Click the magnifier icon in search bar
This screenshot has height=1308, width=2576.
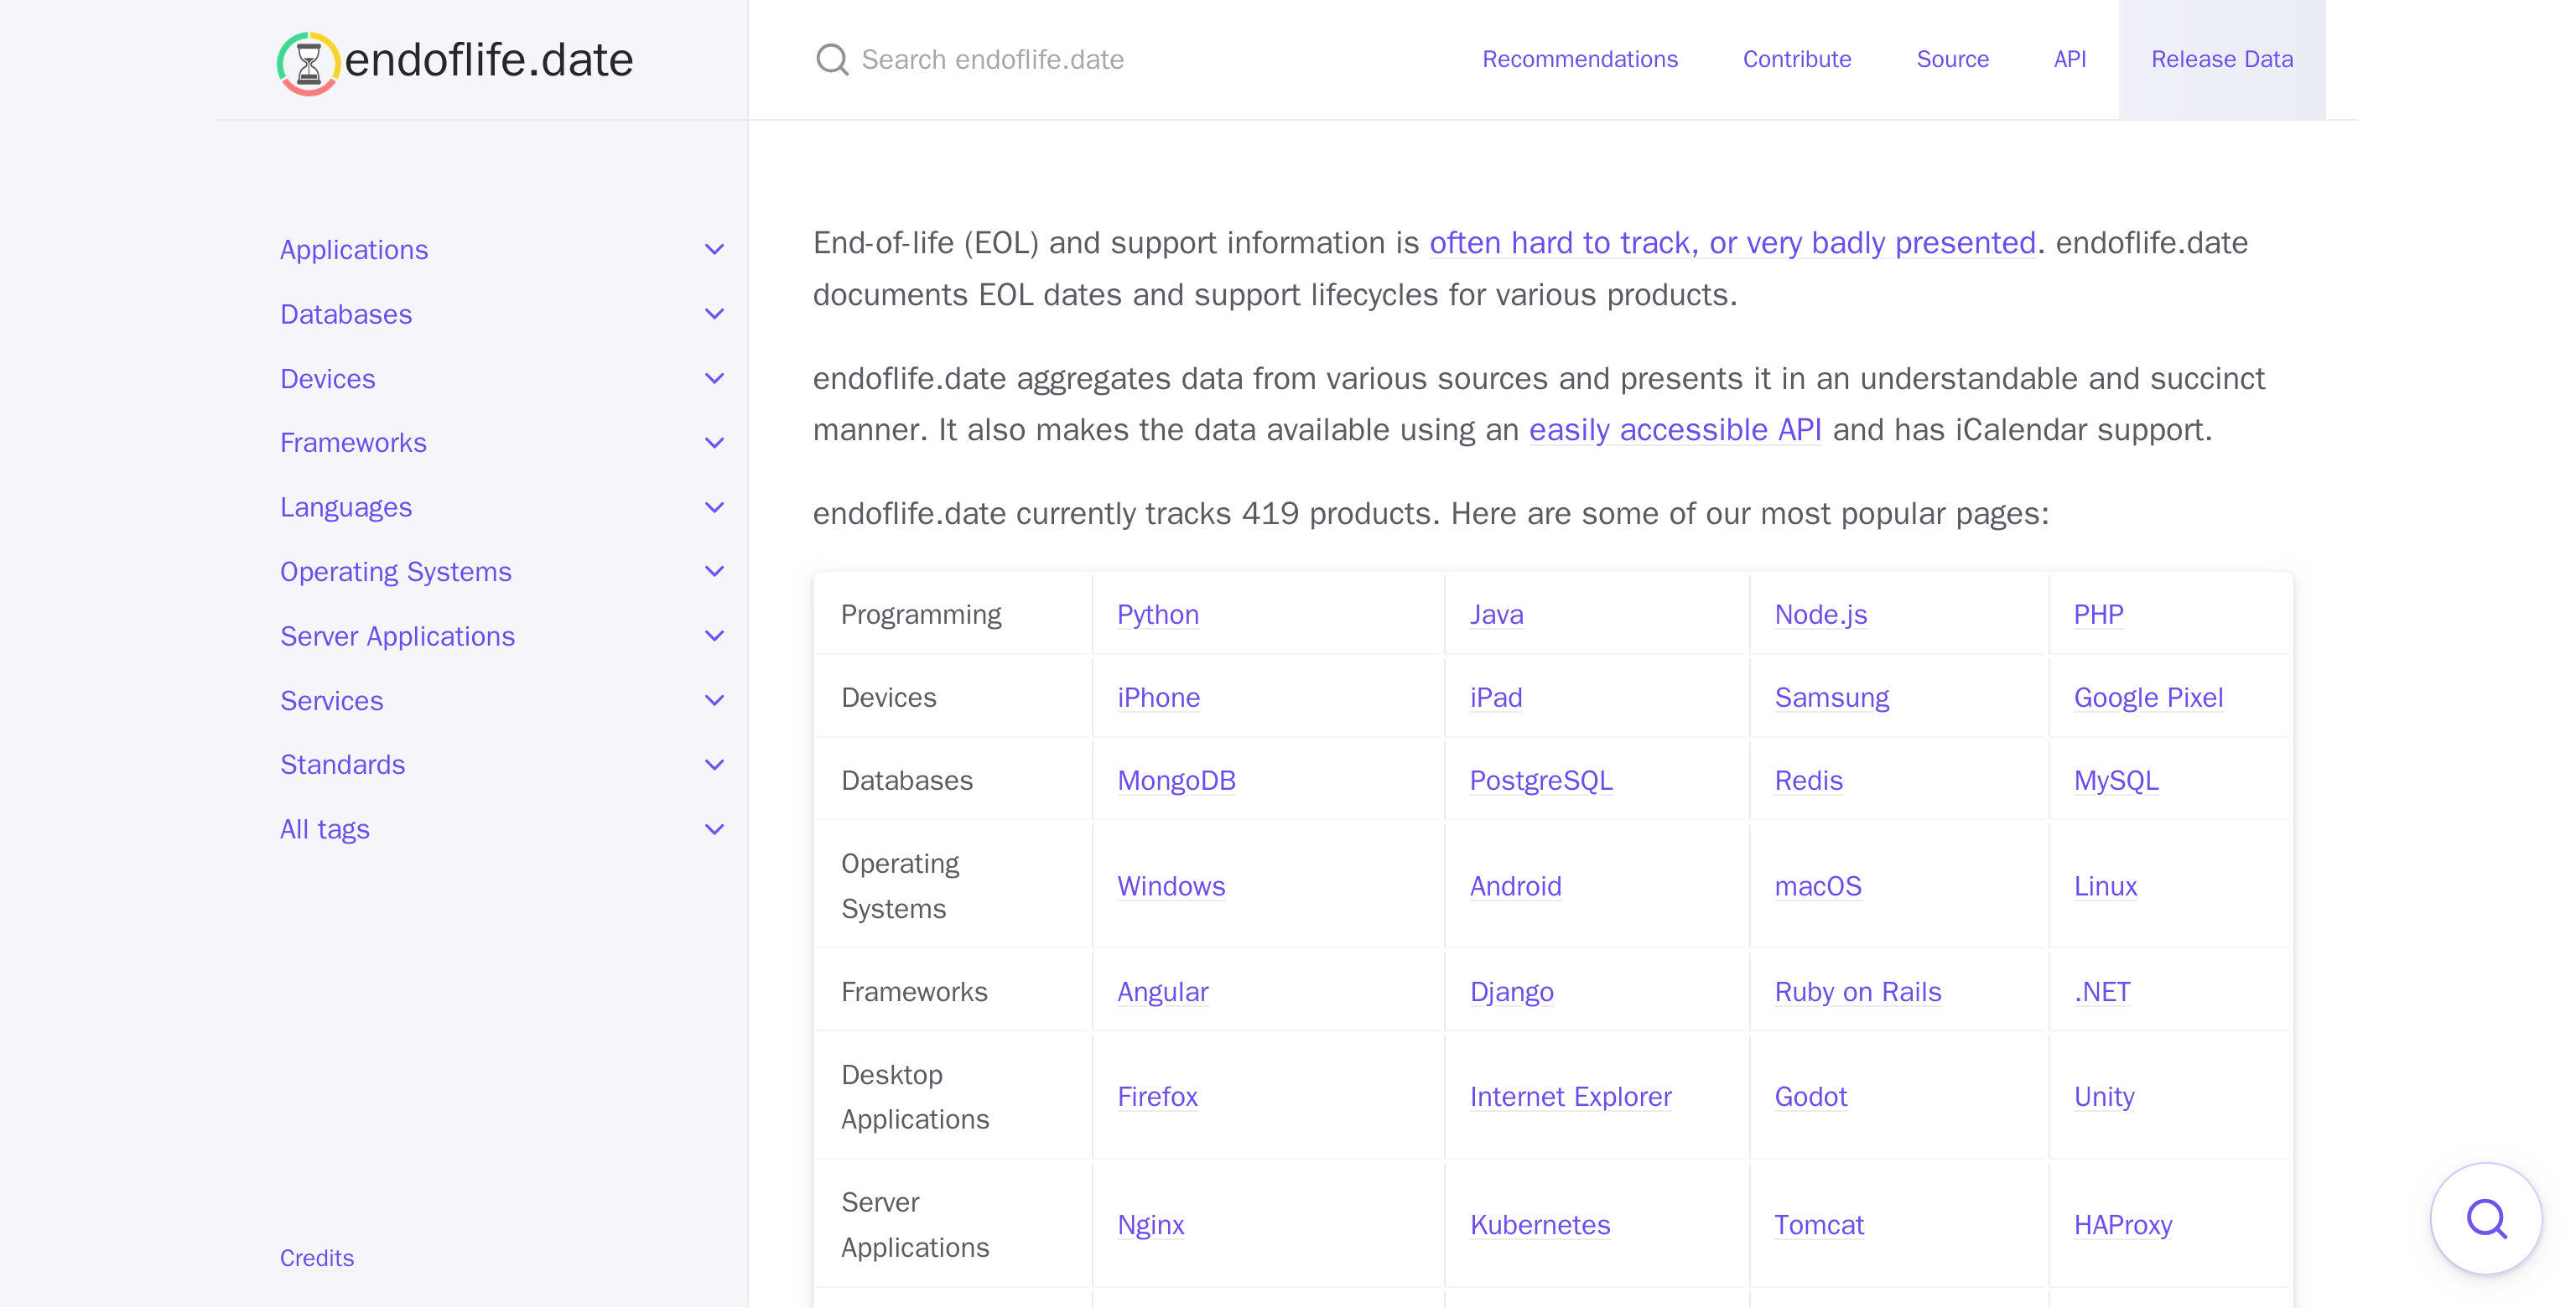831,60
